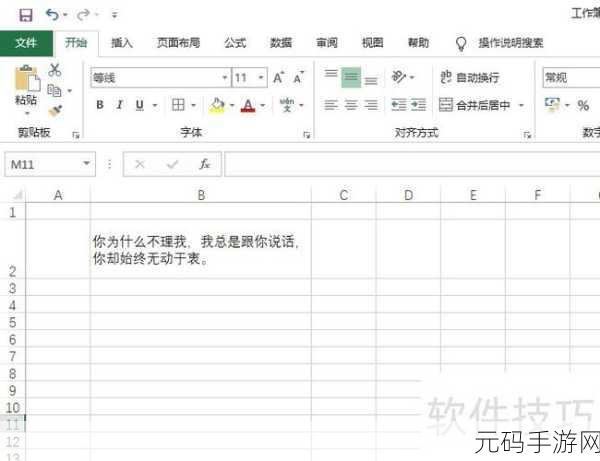Screen dimensions: 600x461
Task: Click the 粘贴 paste clipboard icon
Action: point(27,79)
